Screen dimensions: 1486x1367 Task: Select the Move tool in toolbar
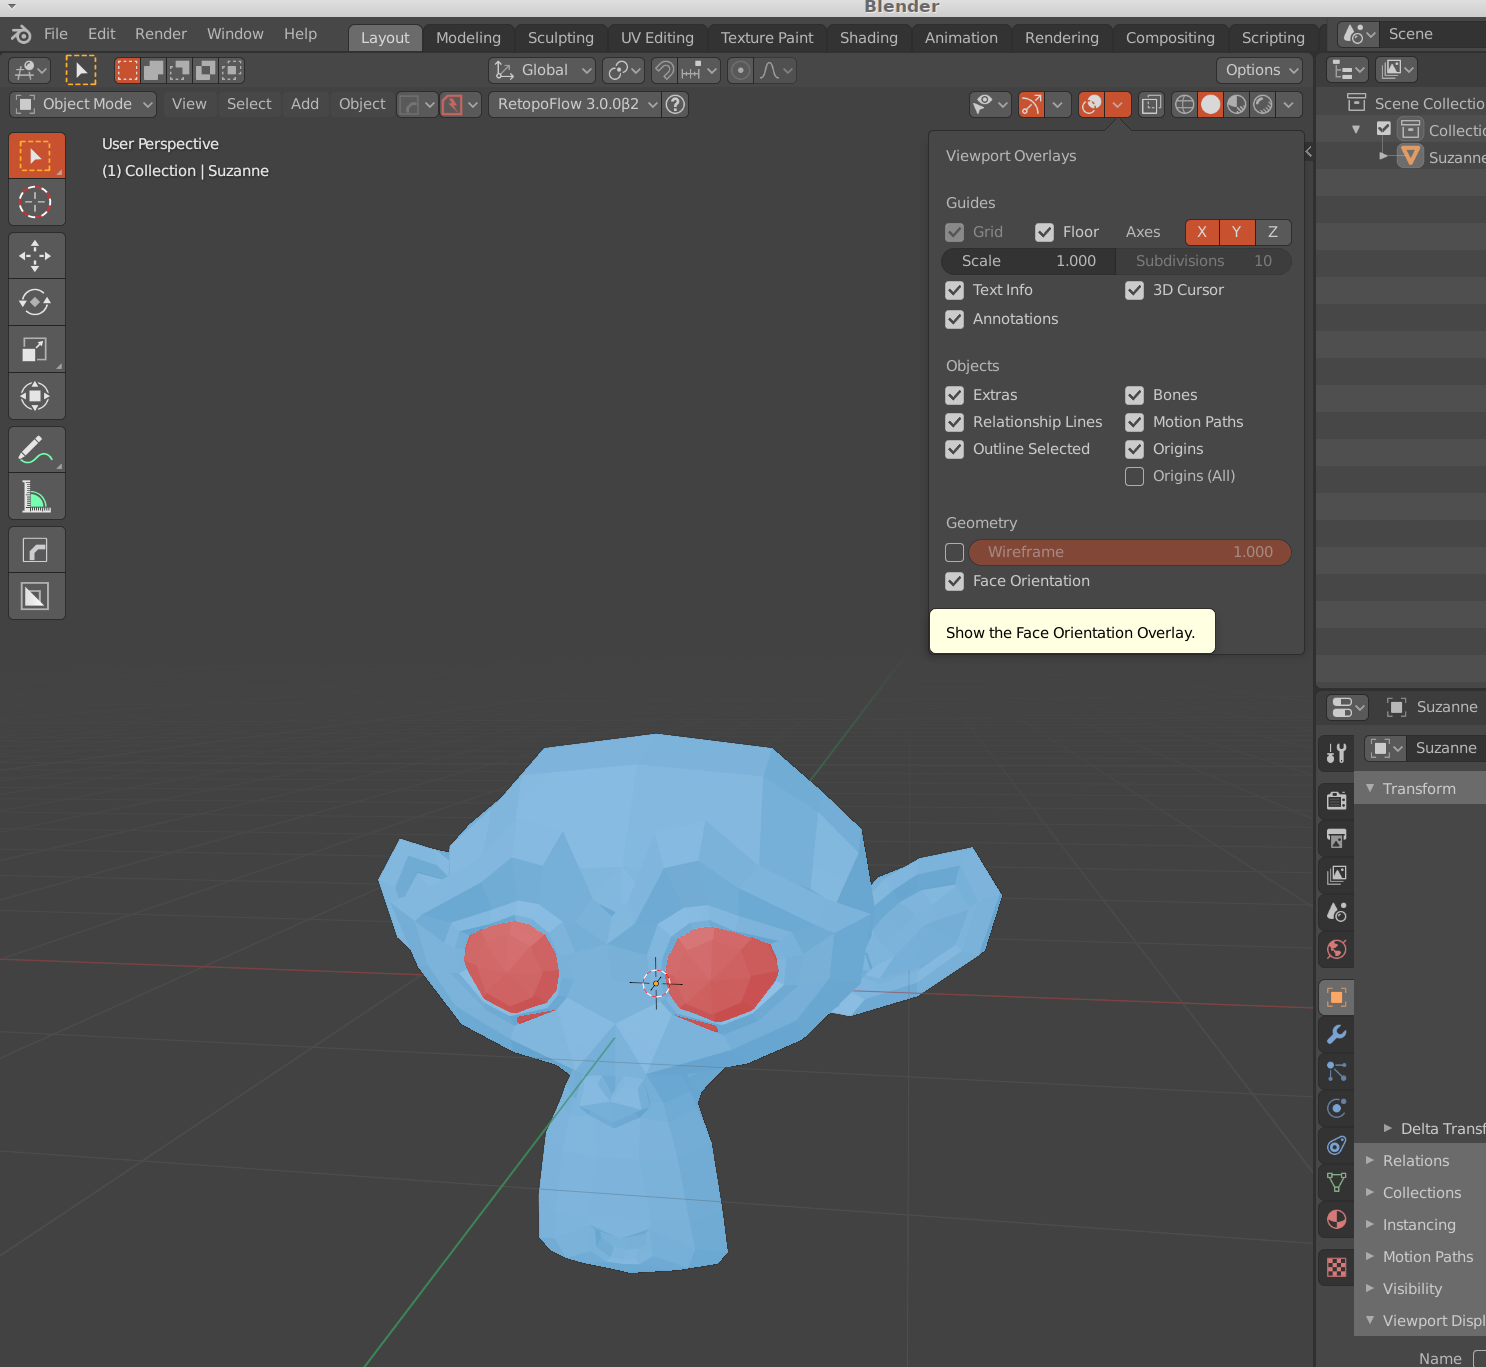point(36,256)
